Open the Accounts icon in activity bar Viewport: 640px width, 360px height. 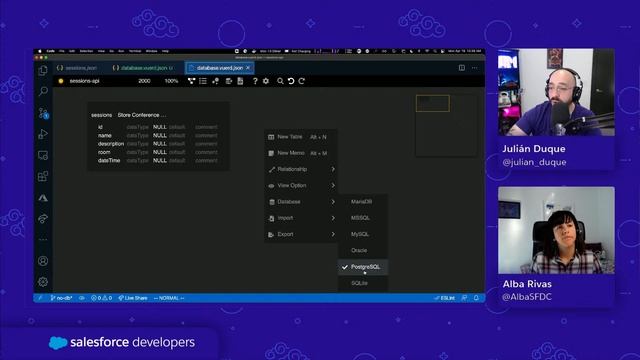43,261
